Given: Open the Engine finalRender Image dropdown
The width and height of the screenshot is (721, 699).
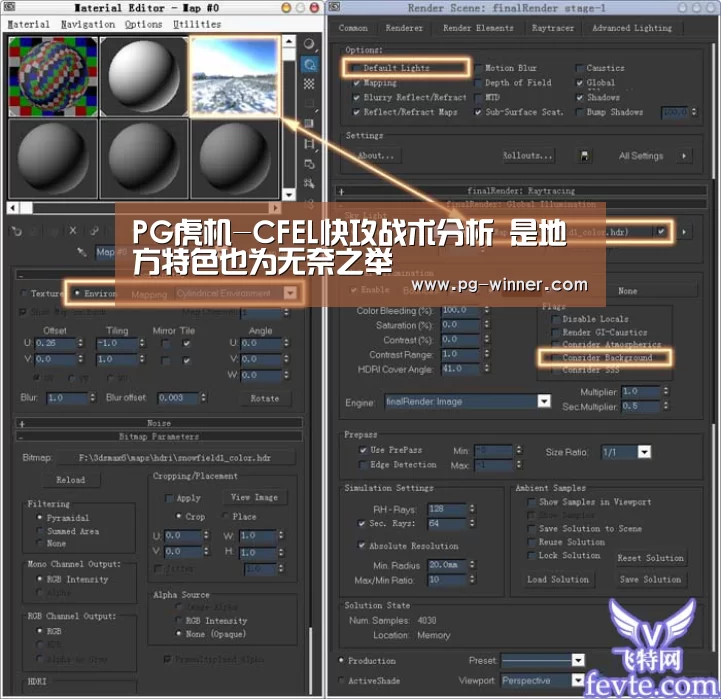Looking at the screenshot, I should click(x=544, y=401).
